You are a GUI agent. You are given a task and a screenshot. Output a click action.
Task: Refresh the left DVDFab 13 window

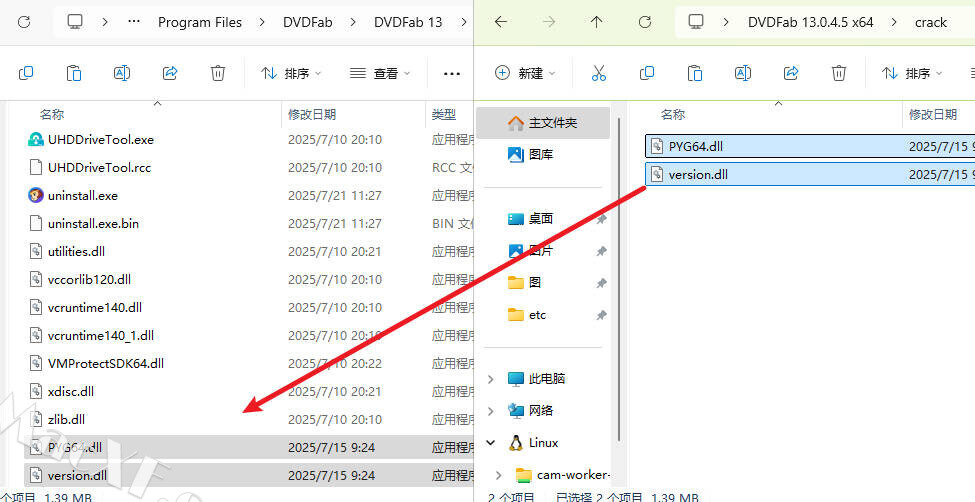[x=24, y=22]
